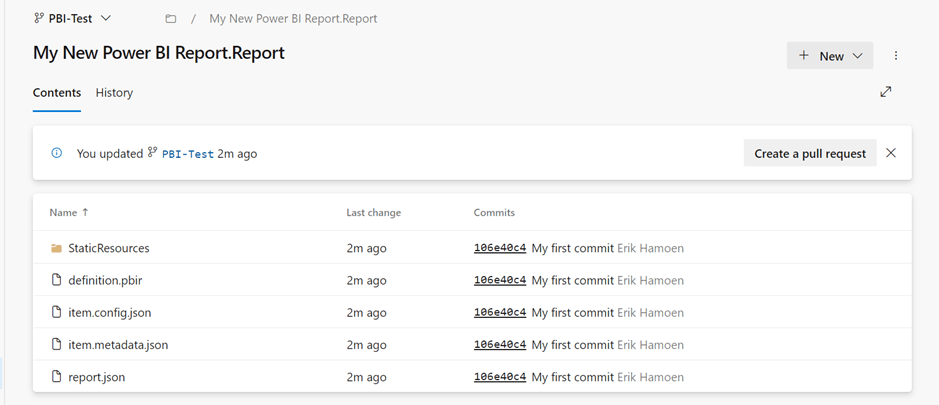Click the repository root folder breadcrumb icon
This screenshot has width=939, height=405.
tap(171, 19)
